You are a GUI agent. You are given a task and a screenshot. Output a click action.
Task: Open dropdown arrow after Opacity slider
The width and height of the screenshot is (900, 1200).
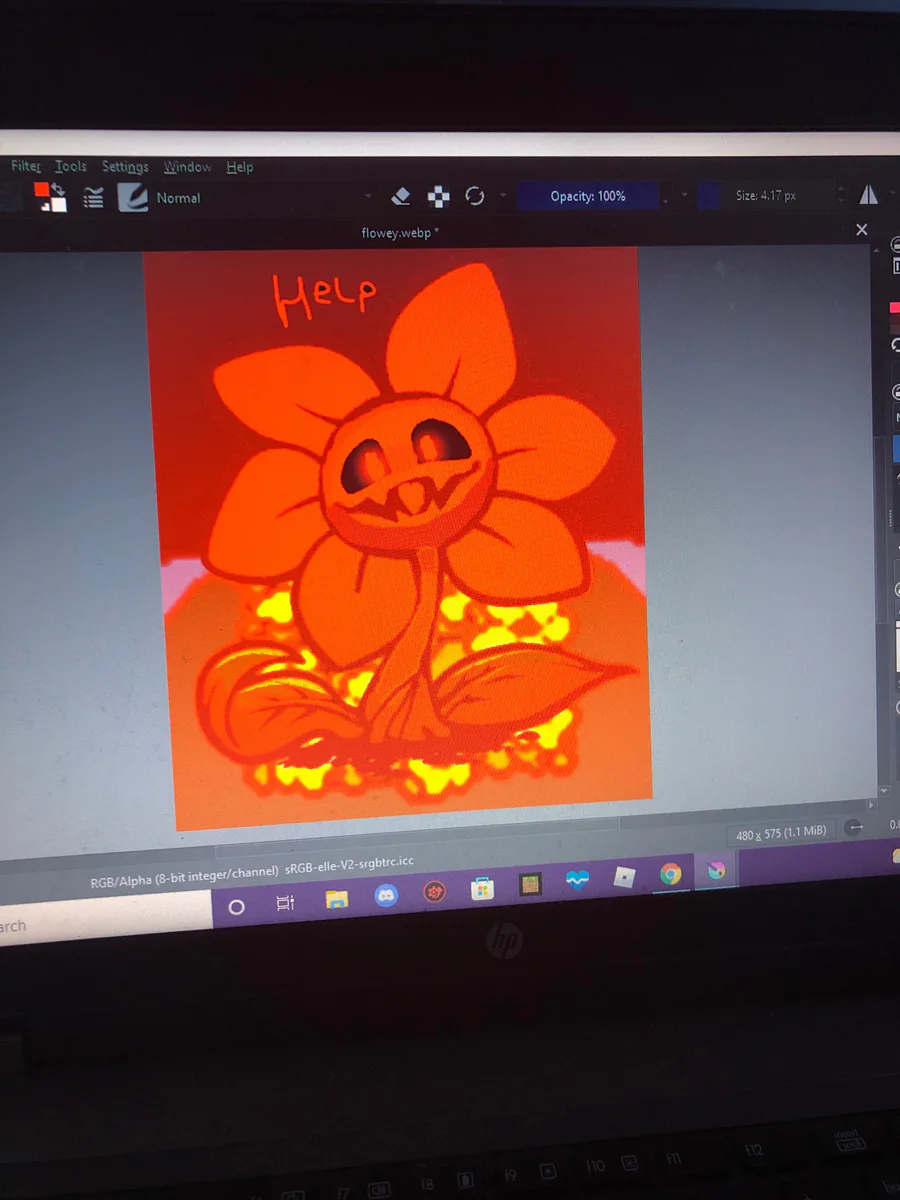(685, 196)
